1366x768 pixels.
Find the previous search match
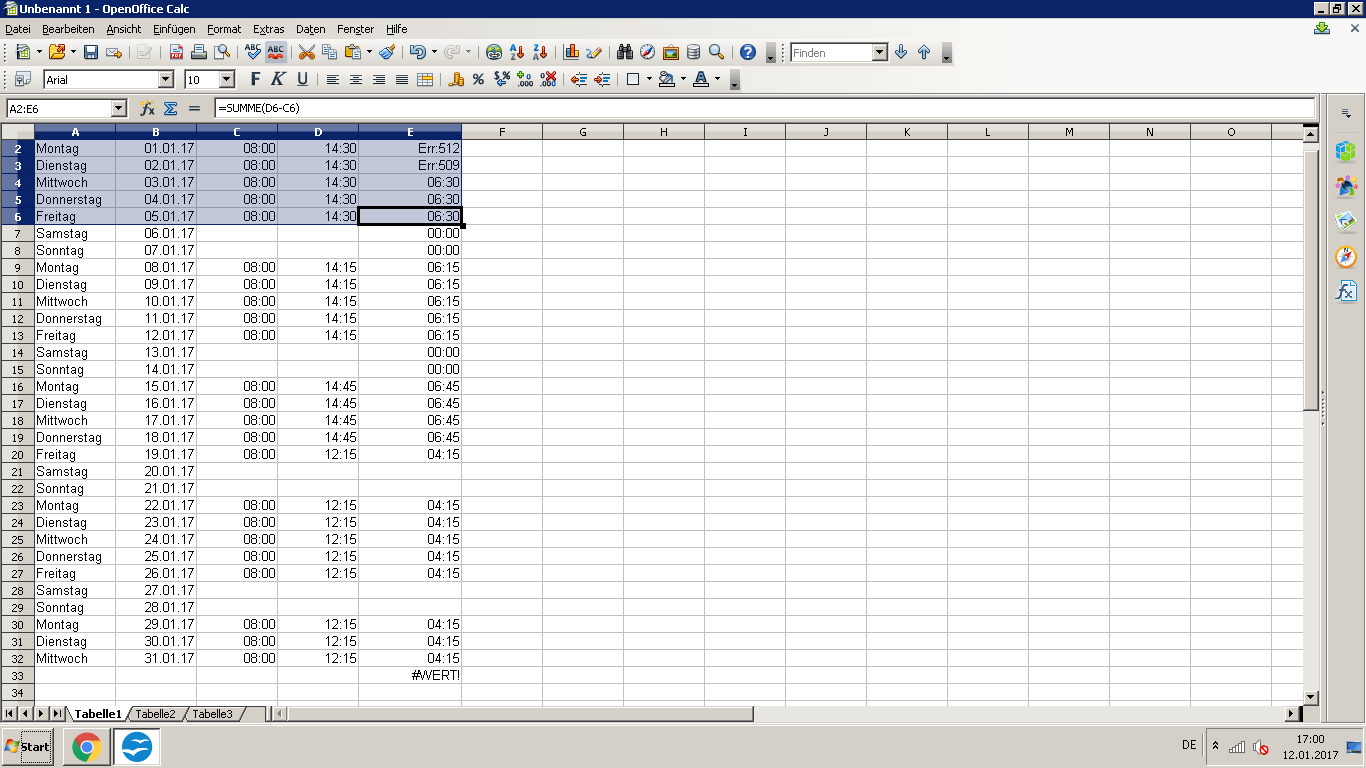[x=924, y=52]
